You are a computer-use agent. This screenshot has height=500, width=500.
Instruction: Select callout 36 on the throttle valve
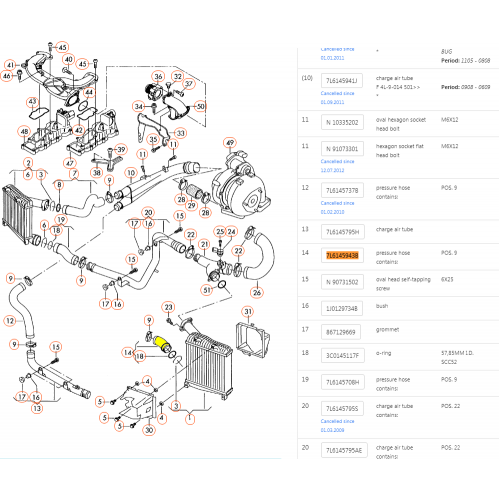coord(158,77)
